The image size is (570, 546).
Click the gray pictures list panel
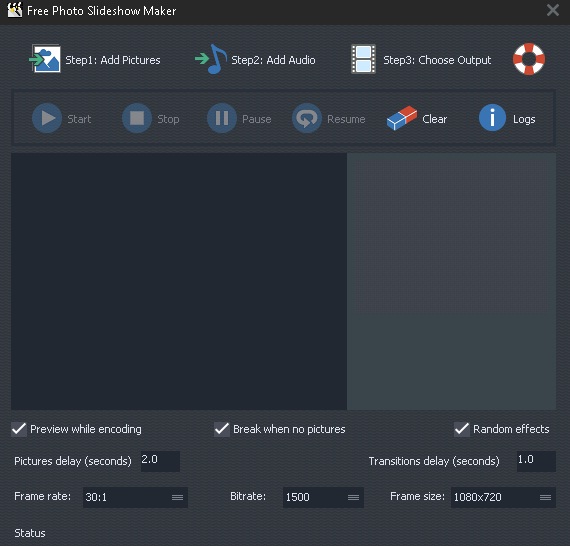(451, 281)
